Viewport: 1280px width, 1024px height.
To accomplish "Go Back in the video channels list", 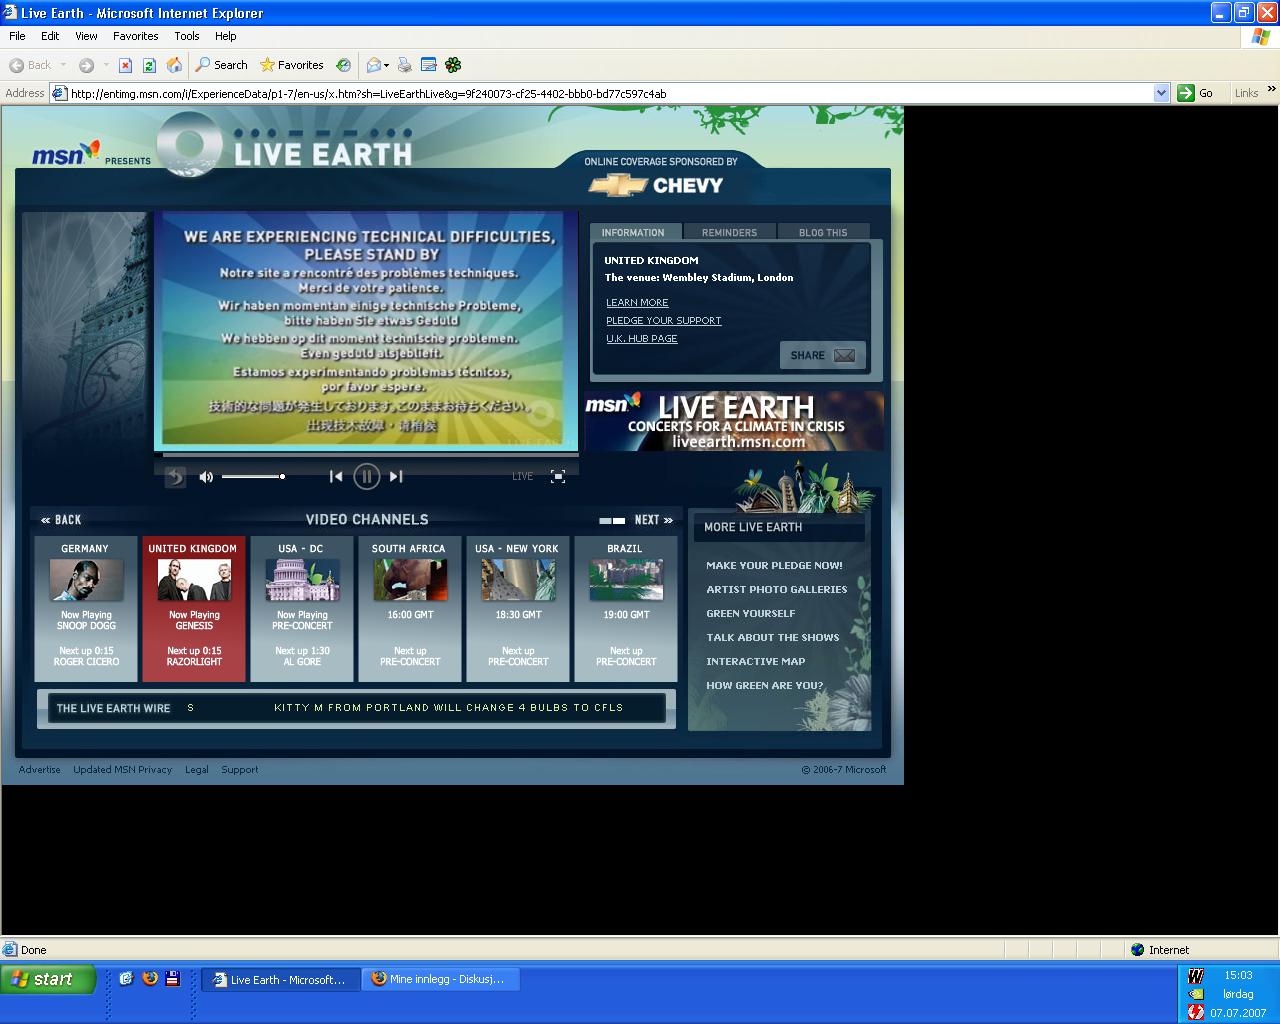I will pos(61,520).
